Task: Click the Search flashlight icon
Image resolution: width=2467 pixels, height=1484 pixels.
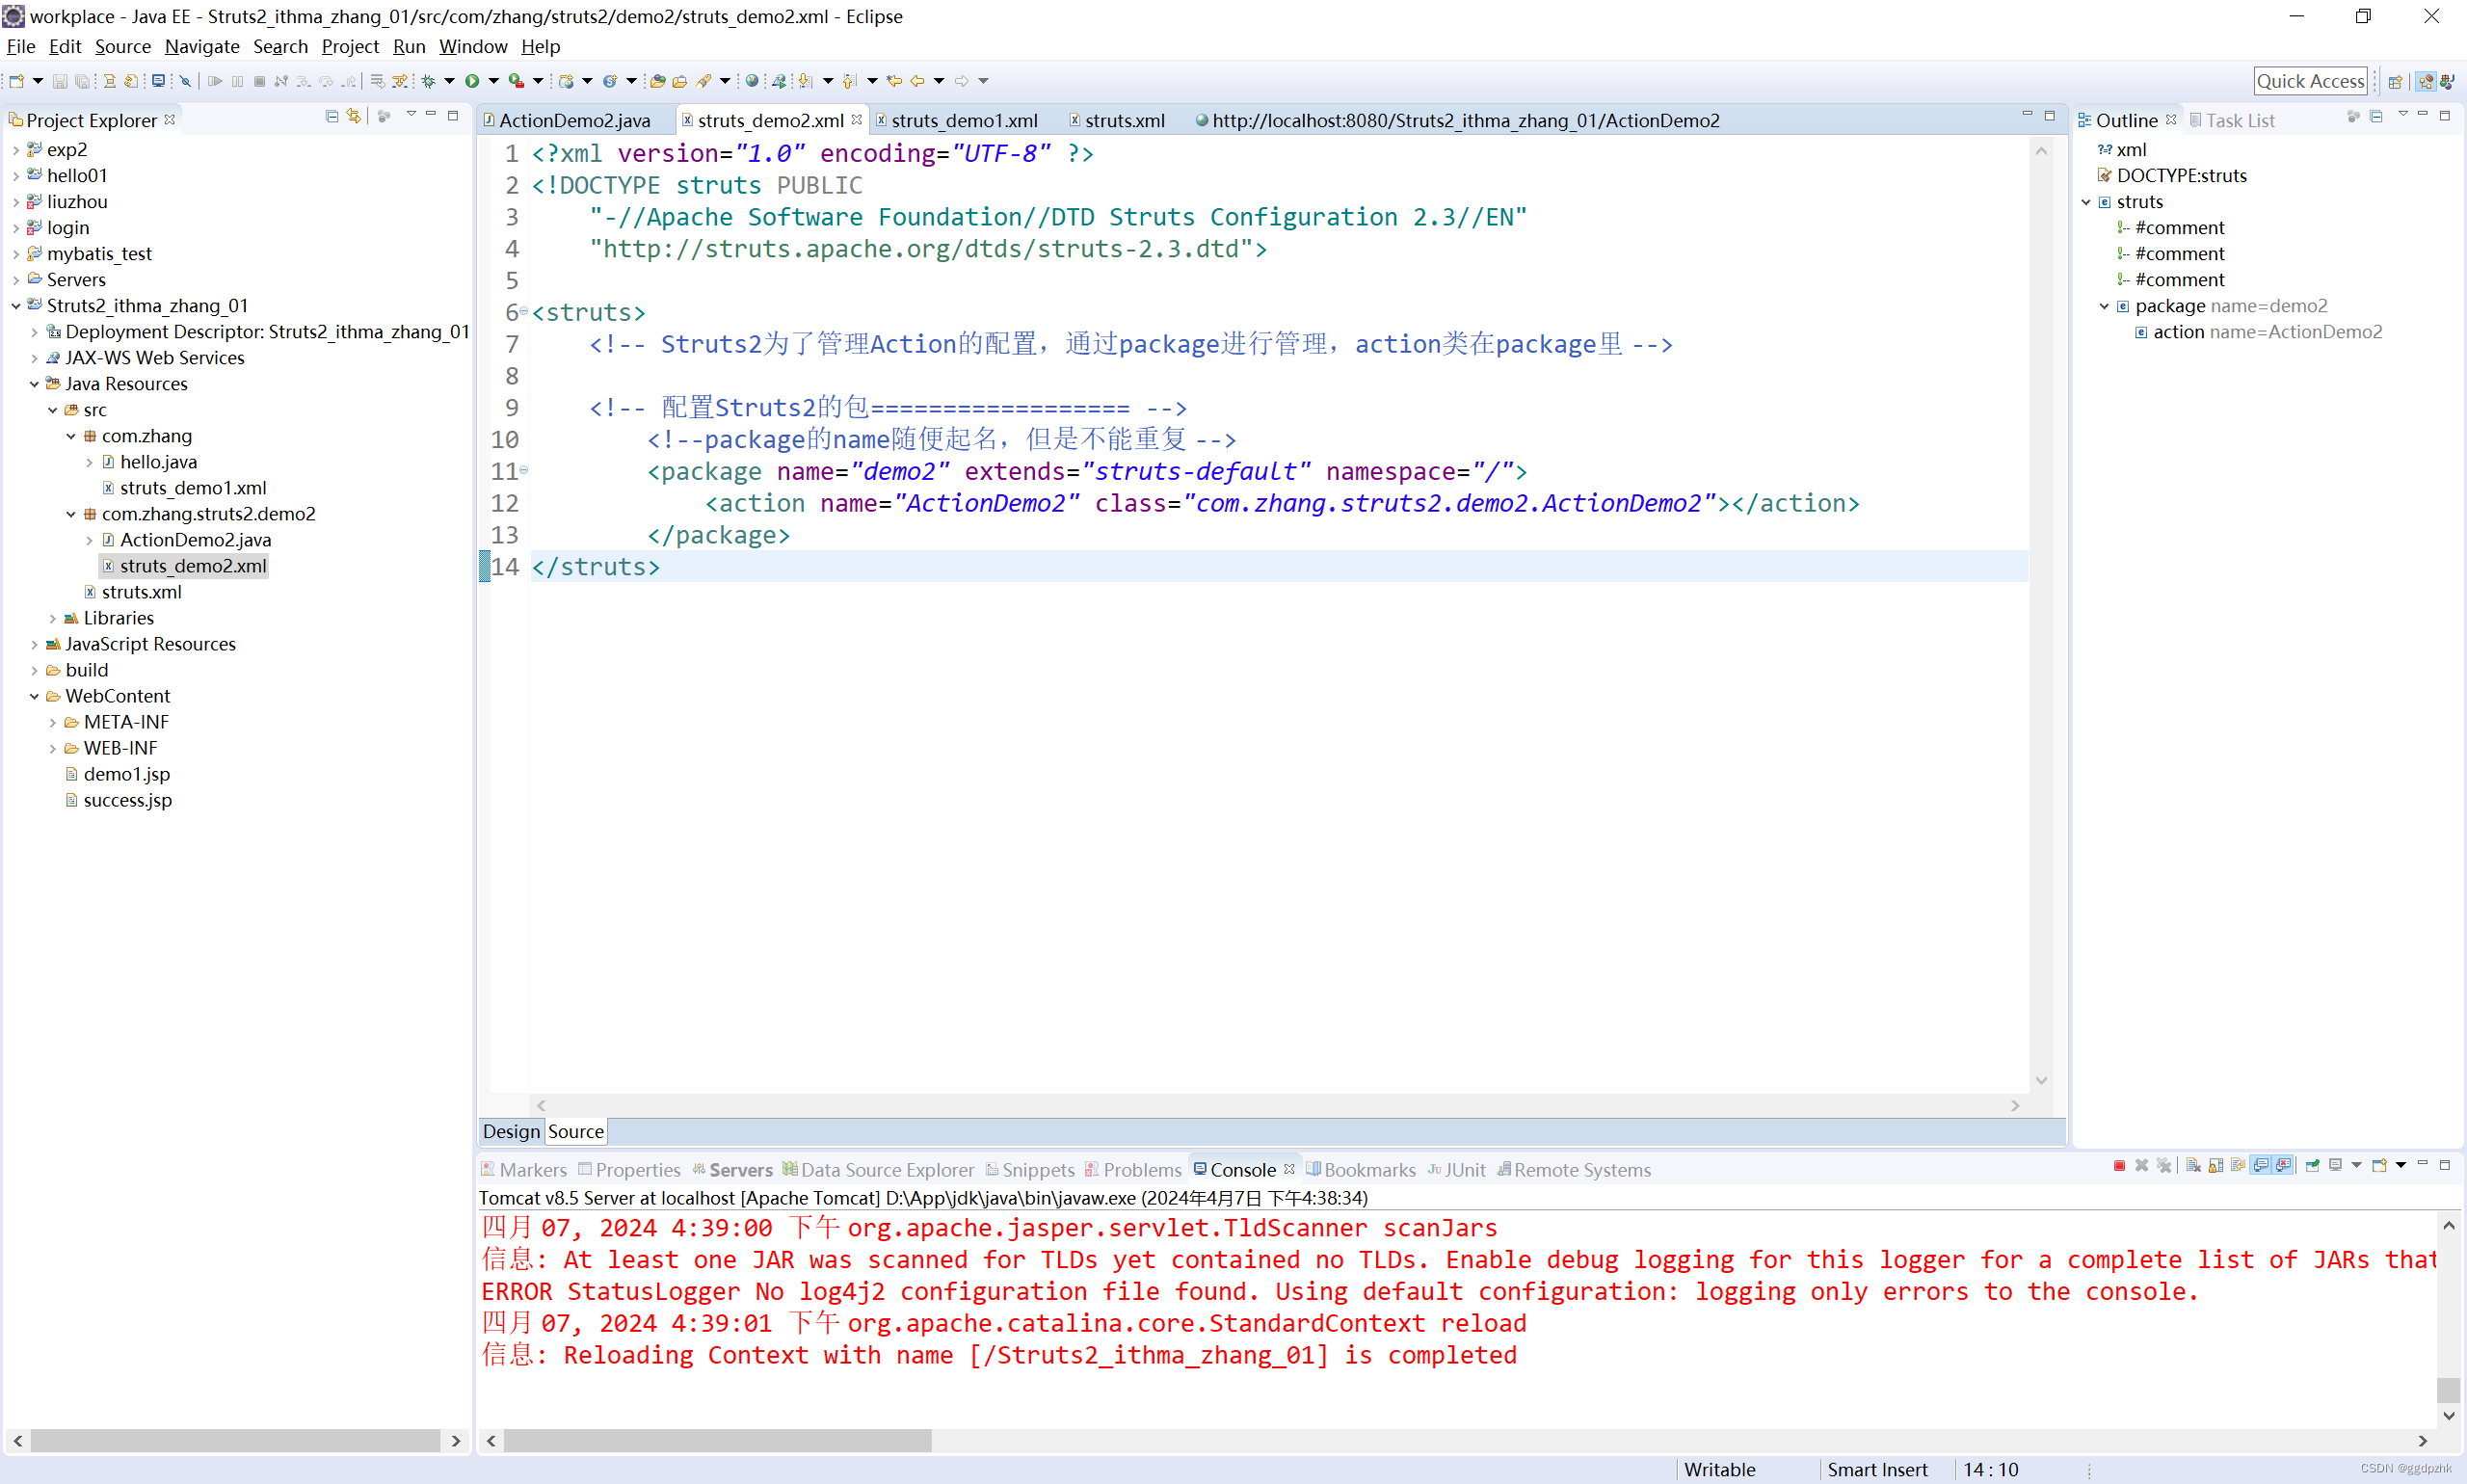Action: point(704,81)
